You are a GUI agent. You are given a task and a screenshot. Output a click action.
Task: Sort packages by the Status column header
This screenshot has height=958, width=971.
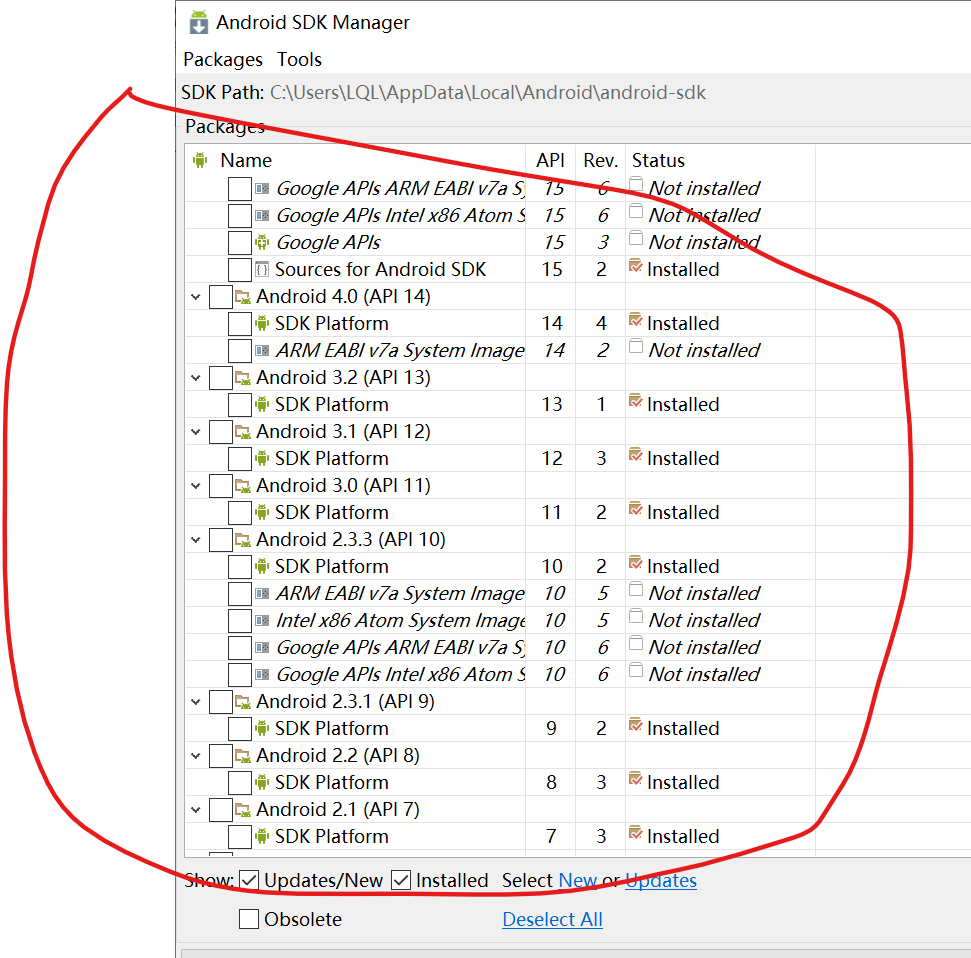click(x=658, y=160)
